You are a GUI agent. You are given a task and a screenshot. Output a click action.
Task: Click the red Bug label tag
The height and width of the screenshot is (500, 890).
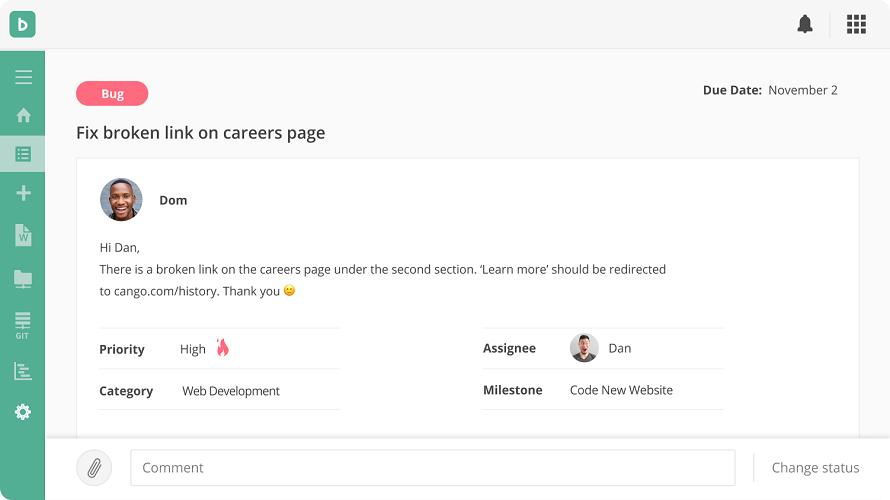coord(112,94)
